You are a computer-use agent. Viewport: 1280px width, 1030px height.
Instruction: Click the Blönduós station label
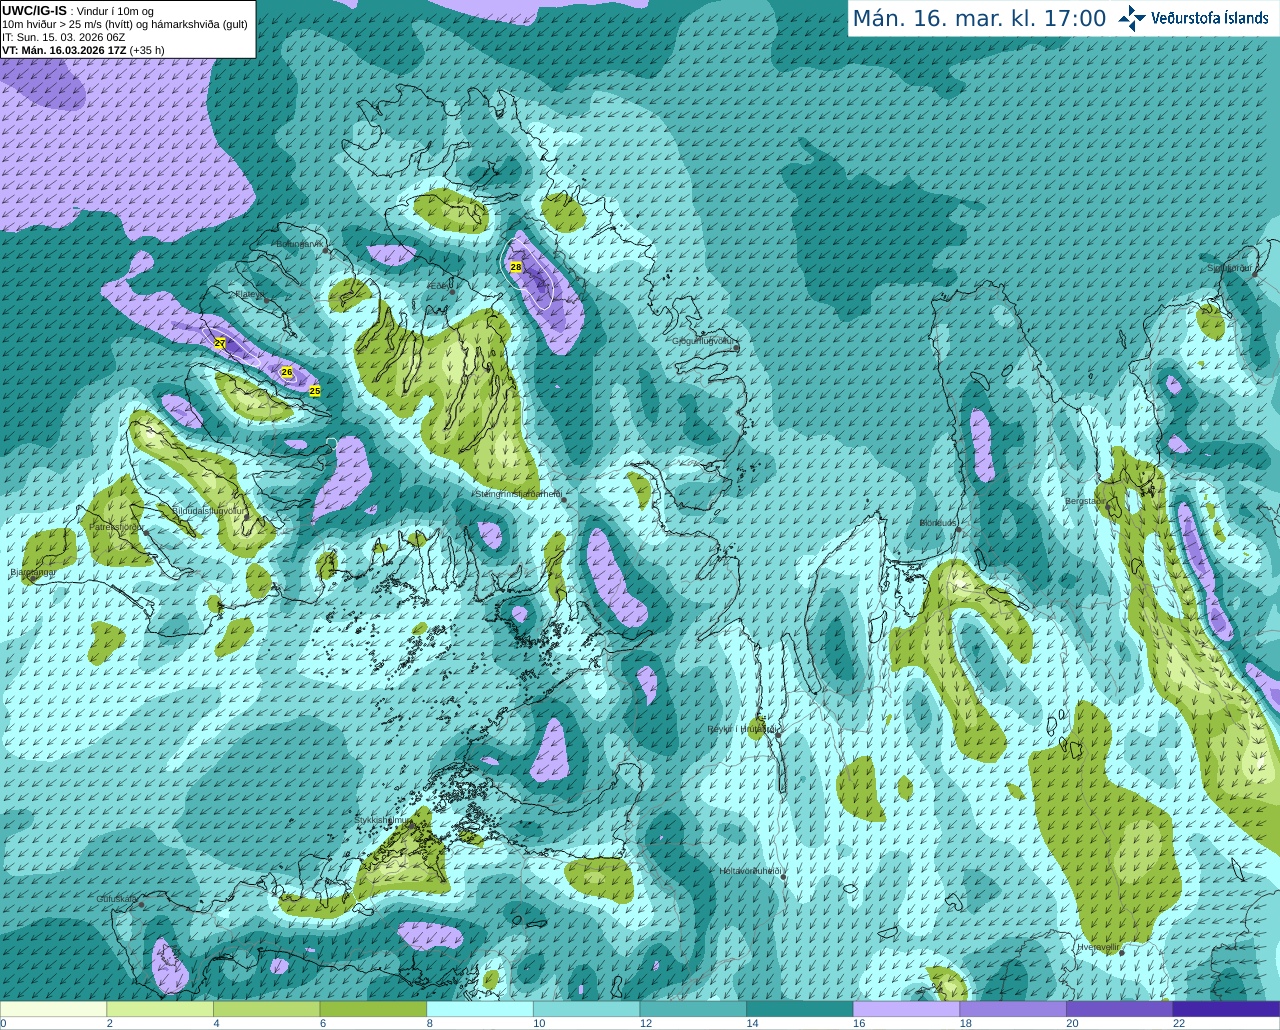[x=939, y=523]
